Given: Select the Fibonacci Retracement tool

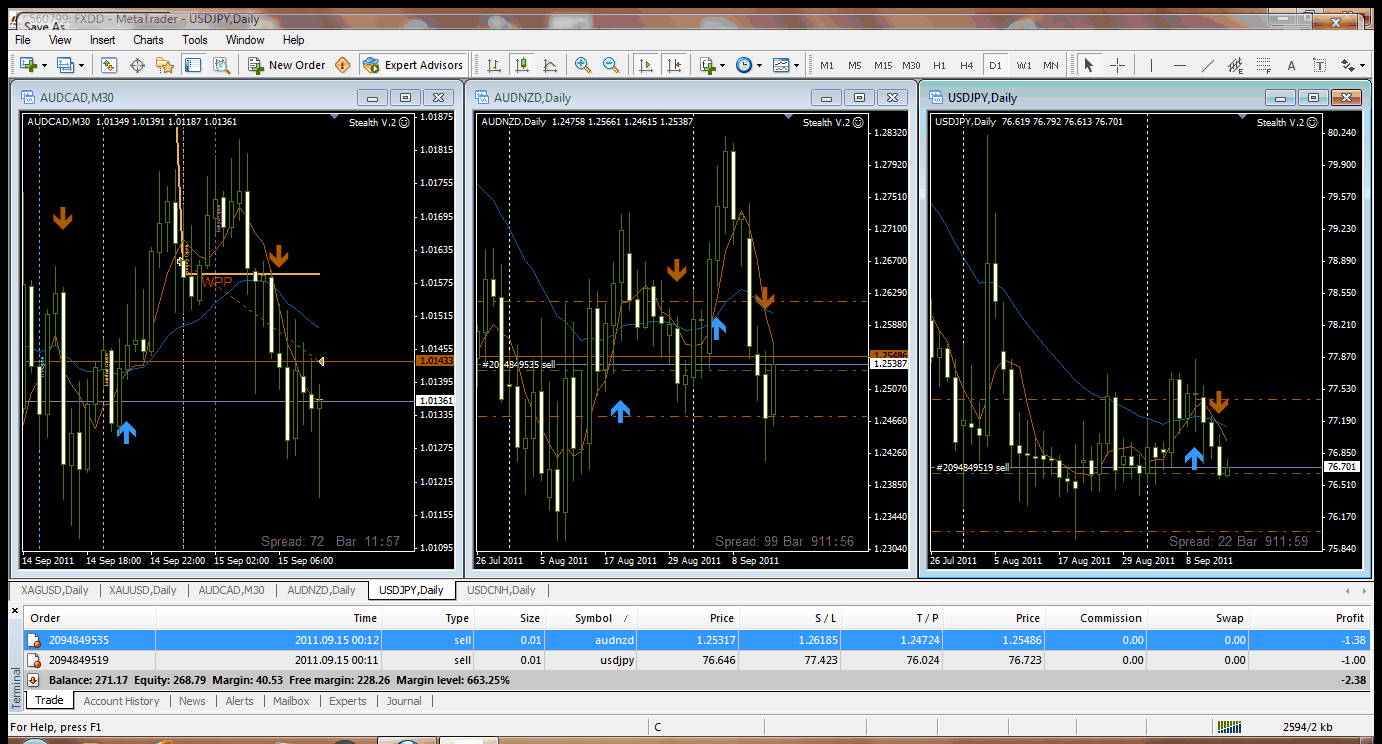Looking at the screenshot, I should coord(1263,65).
